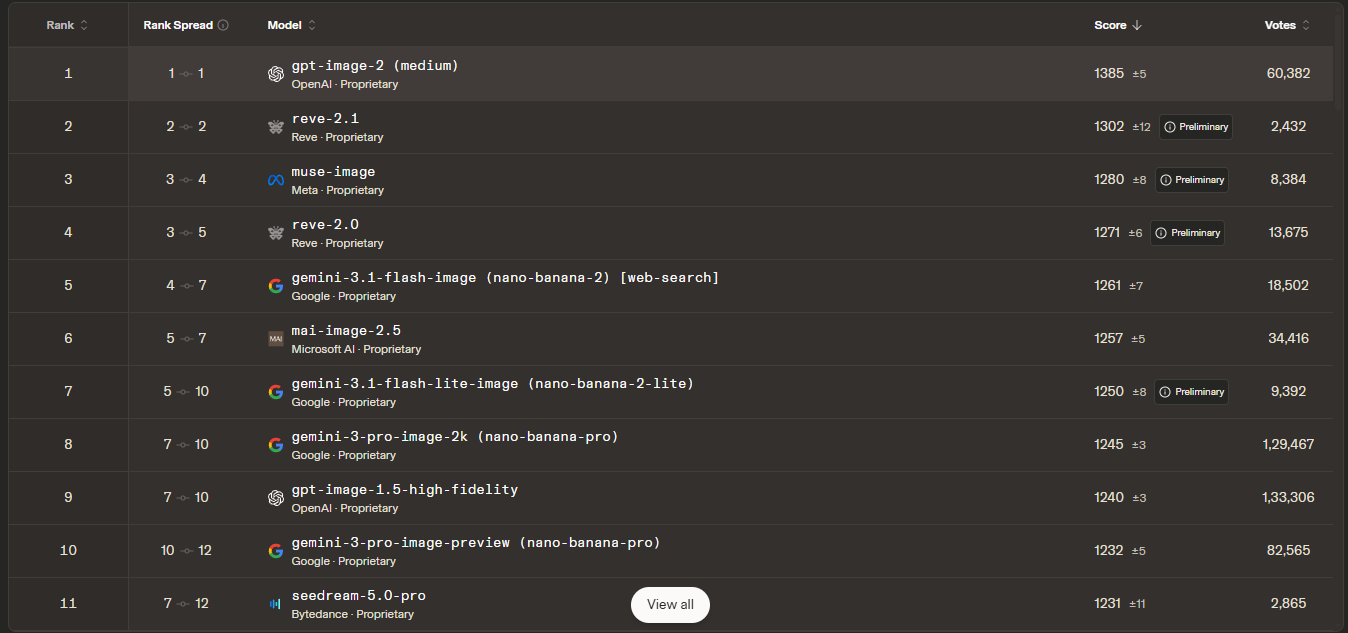Click the Google logo beside gemini-3.1-flash-lite-image
The width and height of the screenshot is (1348, 633).
276,392
